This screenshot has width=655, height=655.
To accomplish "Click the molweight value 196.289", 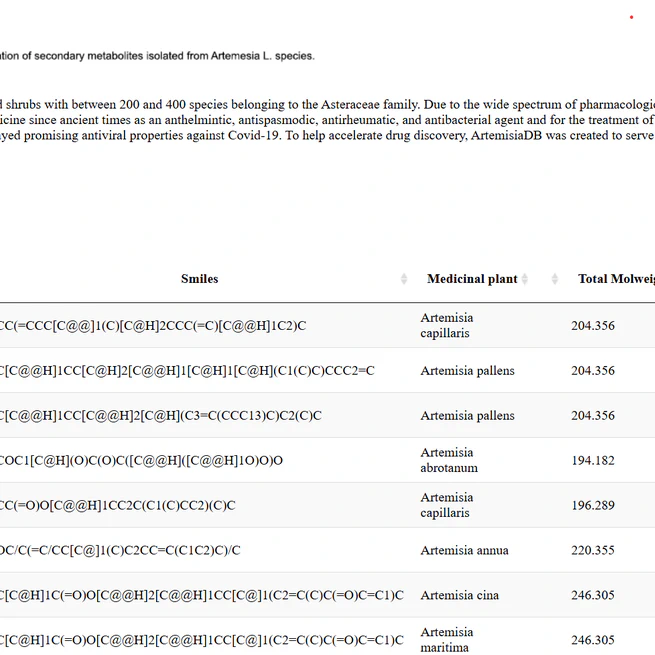I will tap(593, 506).
